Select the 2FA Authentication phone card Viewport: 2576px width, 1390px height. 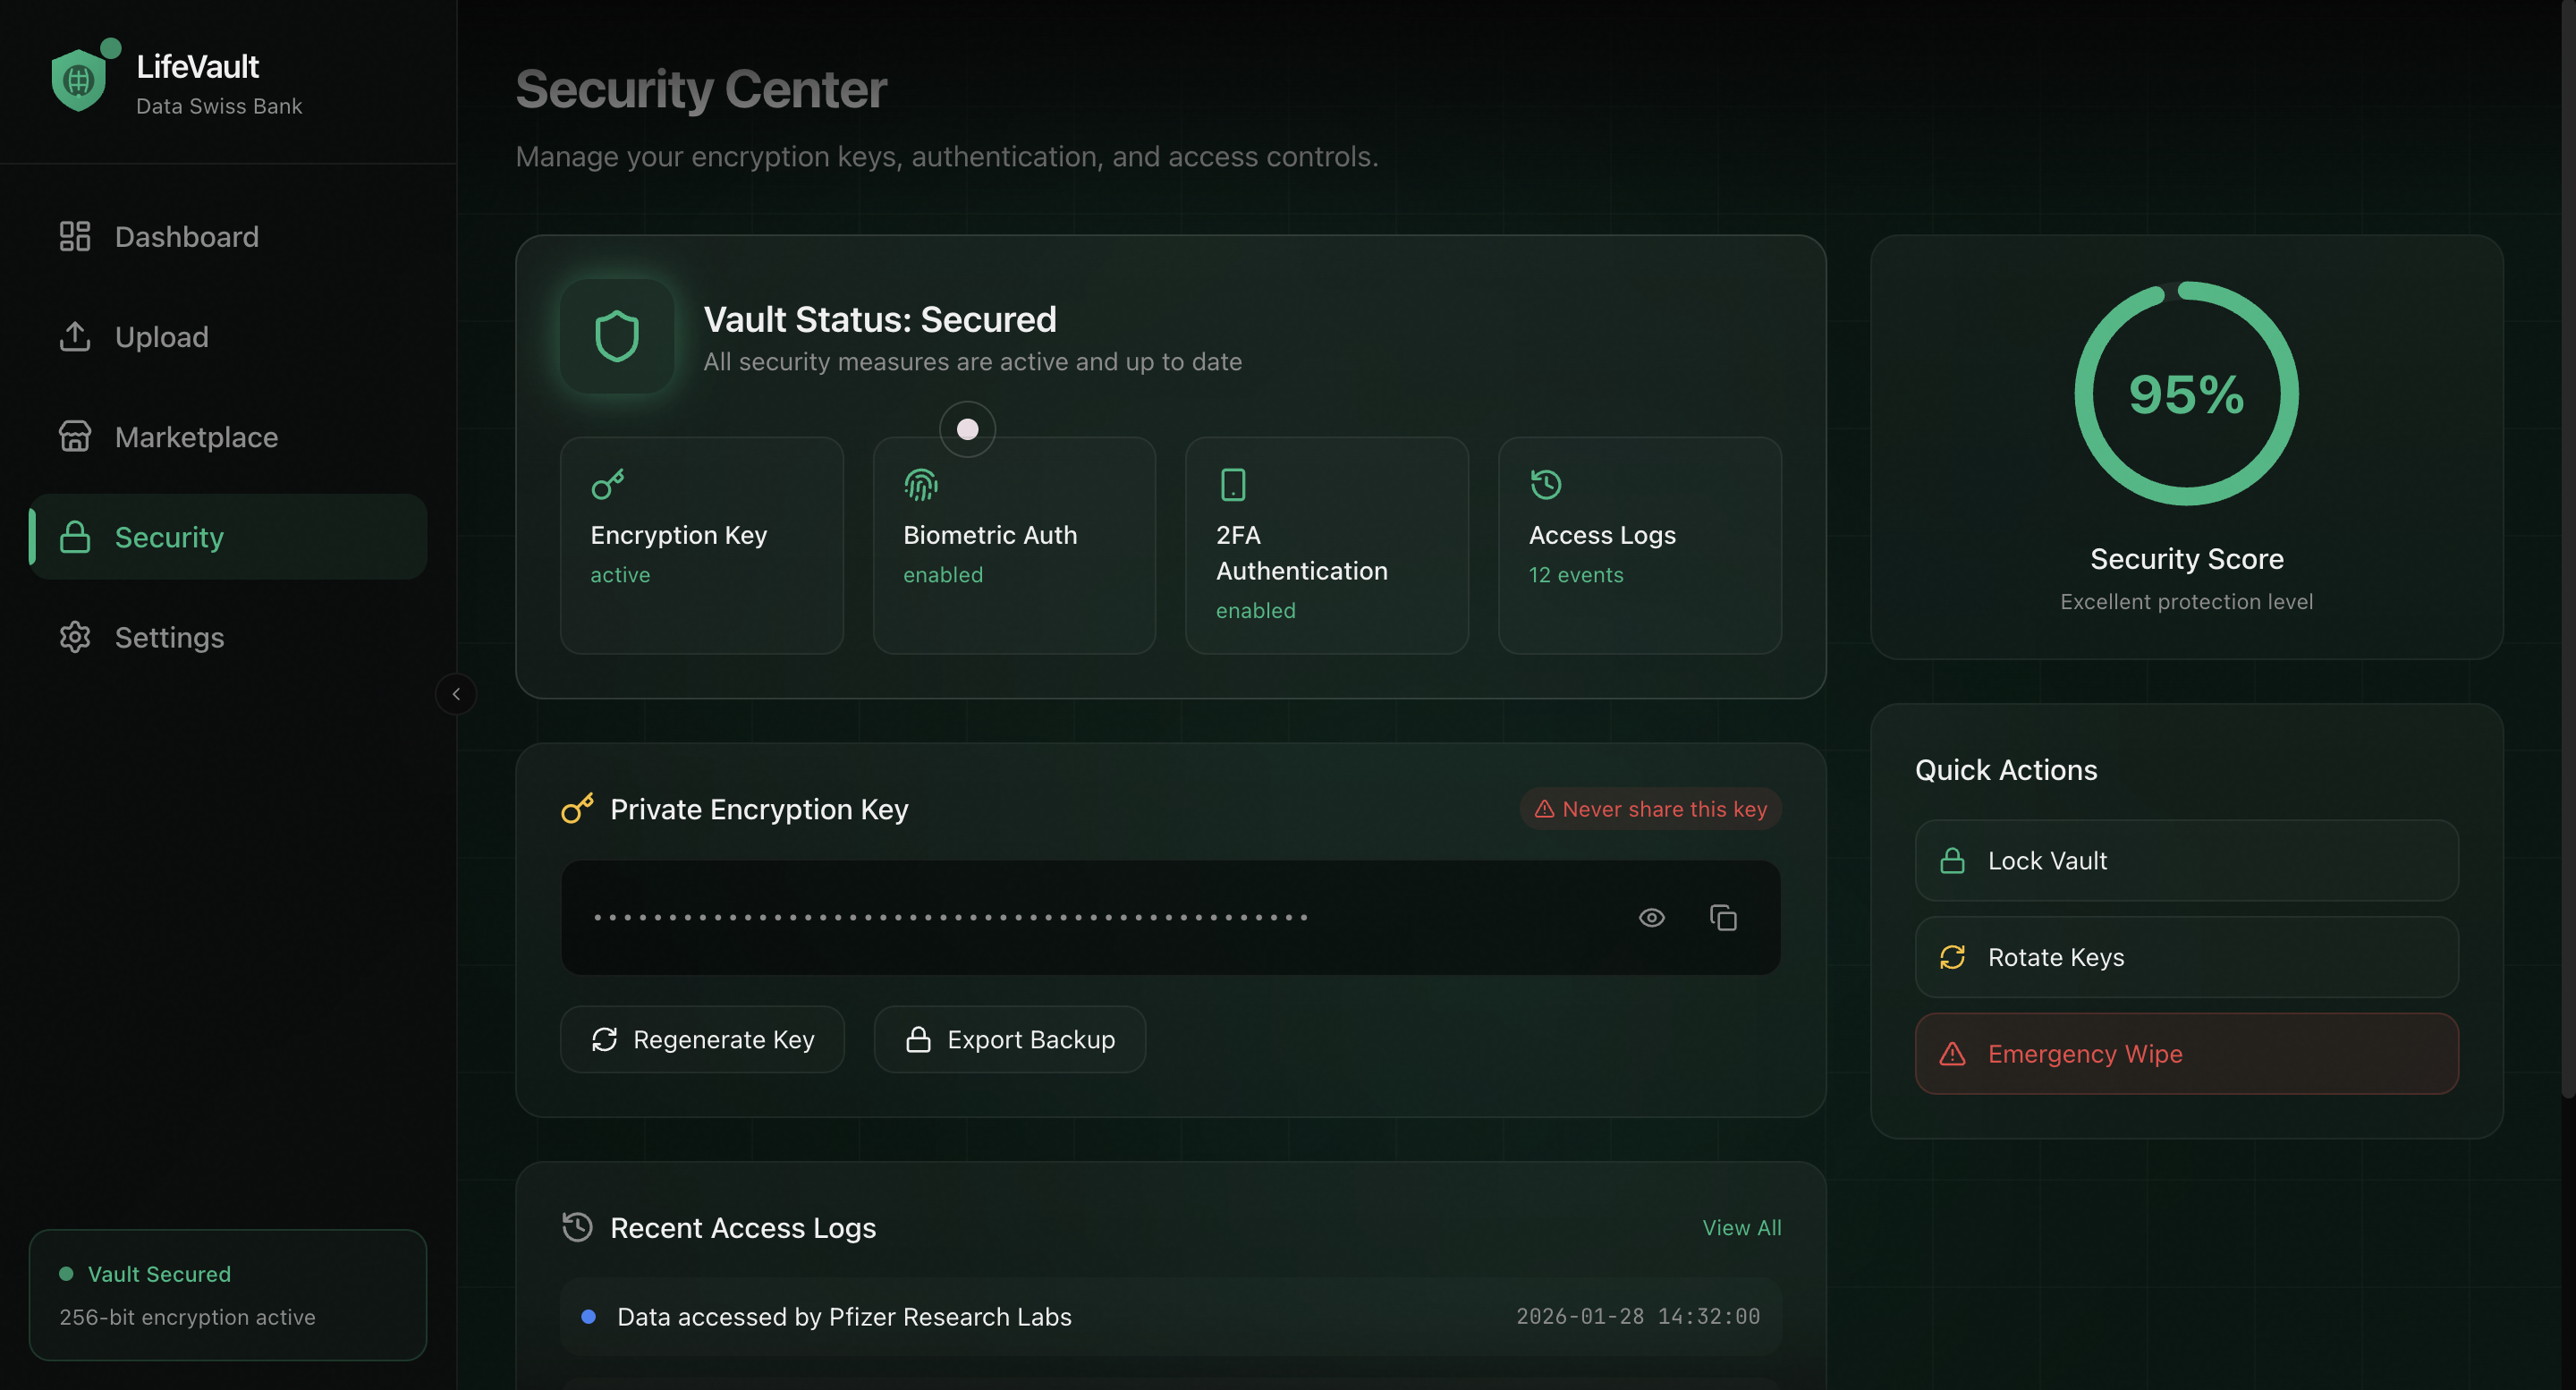coord(1326,545)
